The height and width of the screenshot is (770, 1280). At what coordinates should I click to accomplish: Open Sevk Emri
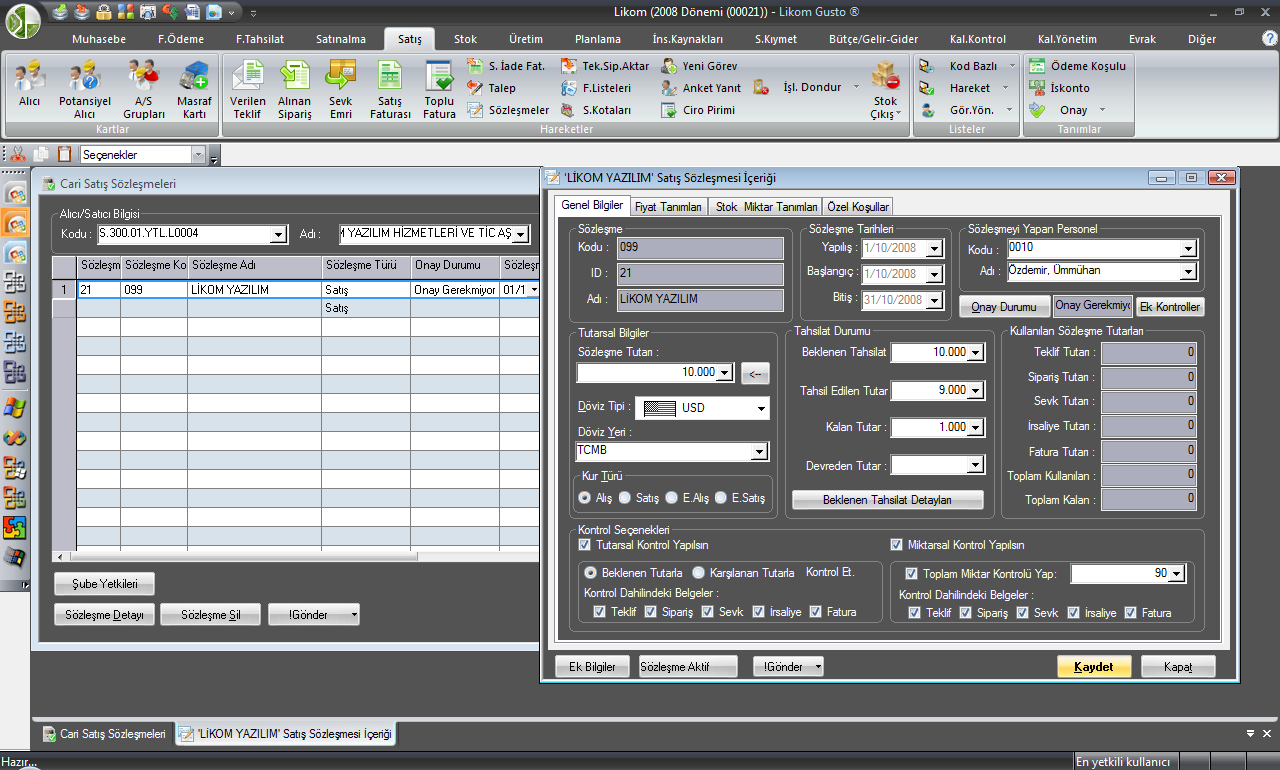tap(341, 88)
